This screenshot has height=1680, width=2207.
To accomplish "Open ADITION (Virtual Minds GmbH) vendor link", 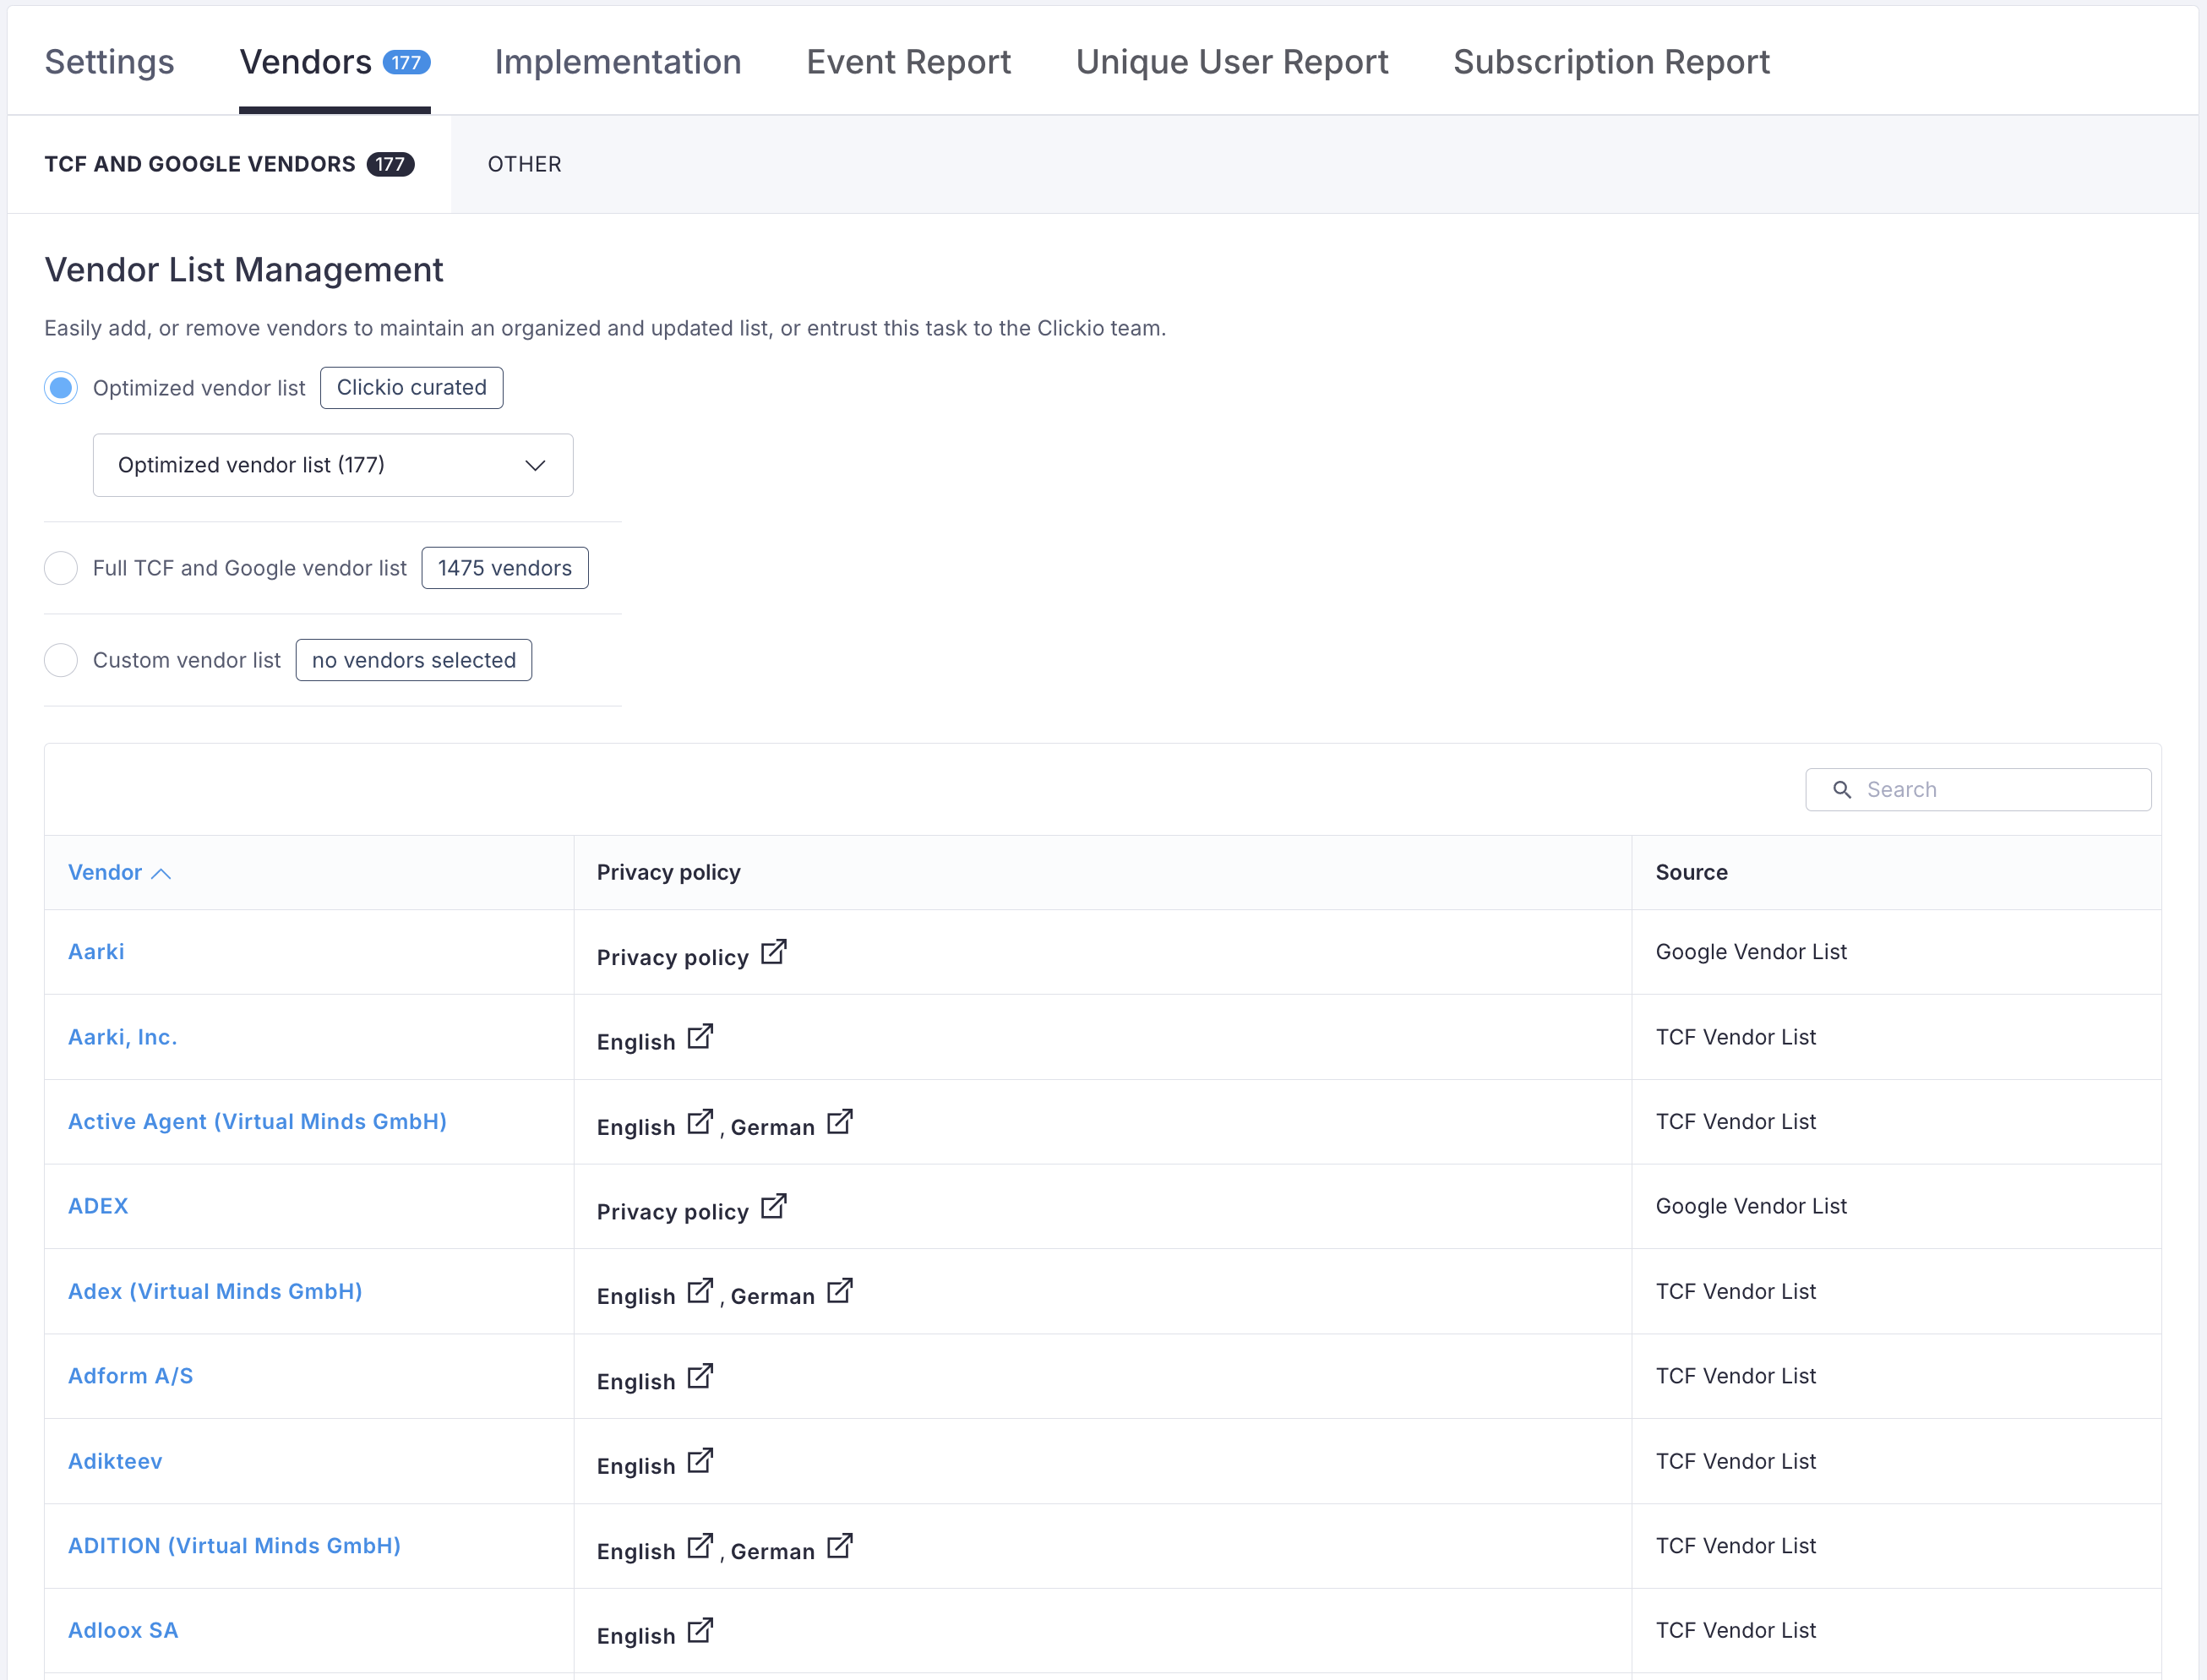I will point(234,1545).
